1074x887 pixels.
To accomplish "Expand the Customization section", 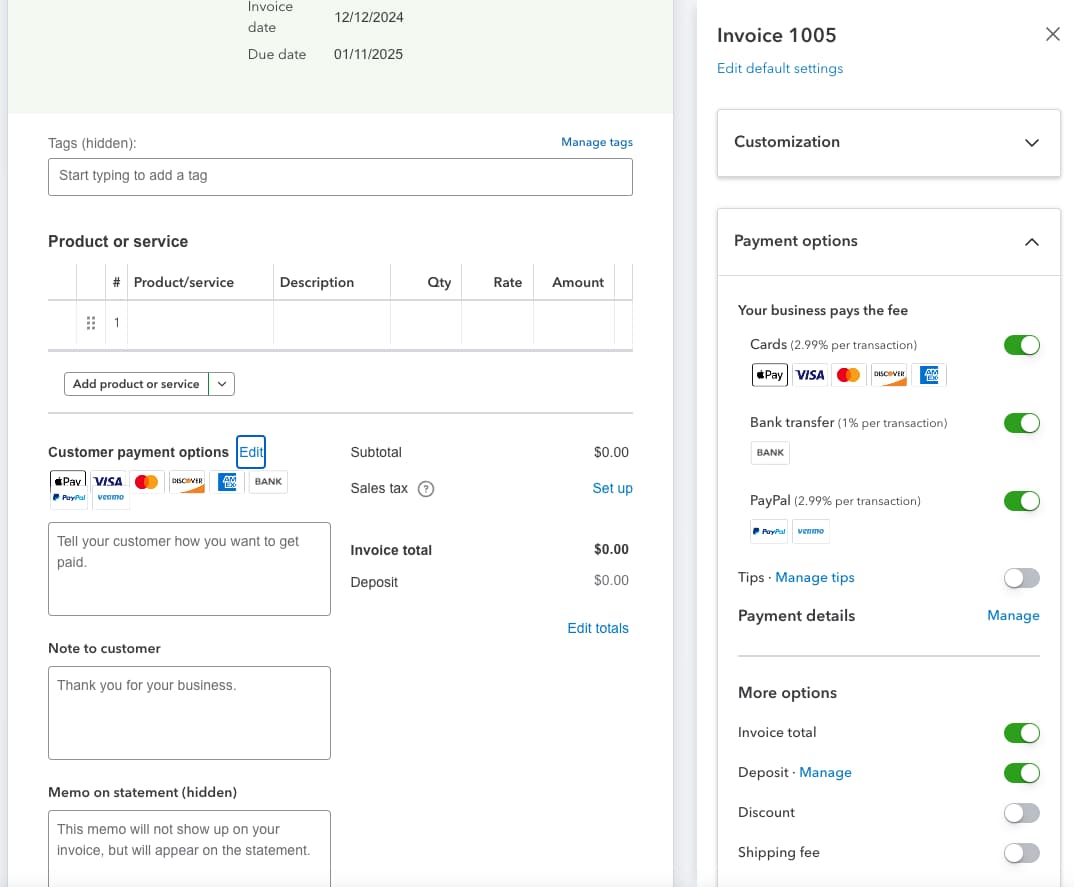I will point(1032,142).
